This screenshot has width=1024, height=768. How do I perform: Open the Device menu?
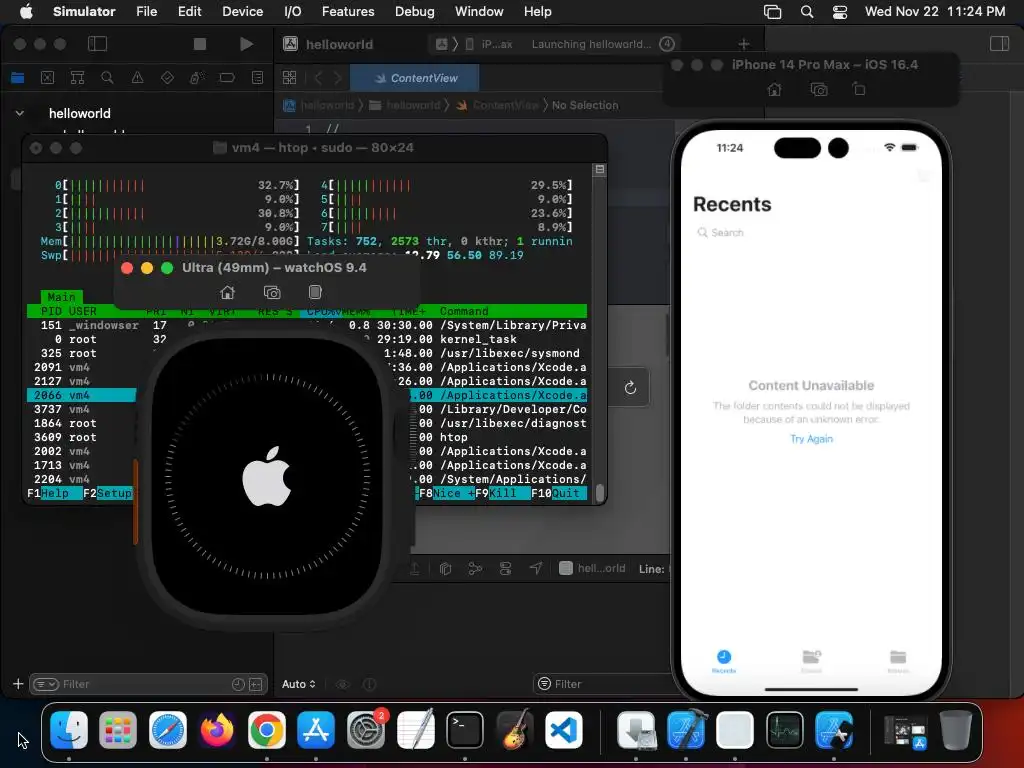(x=242, y=11)
